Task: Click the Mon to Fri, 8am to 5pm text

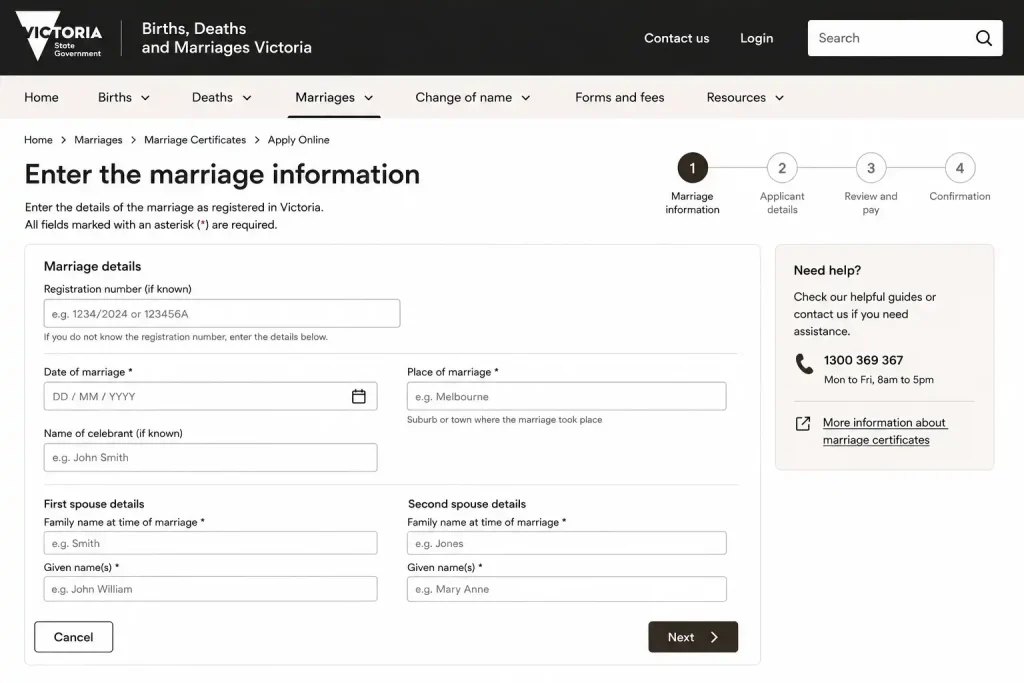Action: tap(878, 379)
